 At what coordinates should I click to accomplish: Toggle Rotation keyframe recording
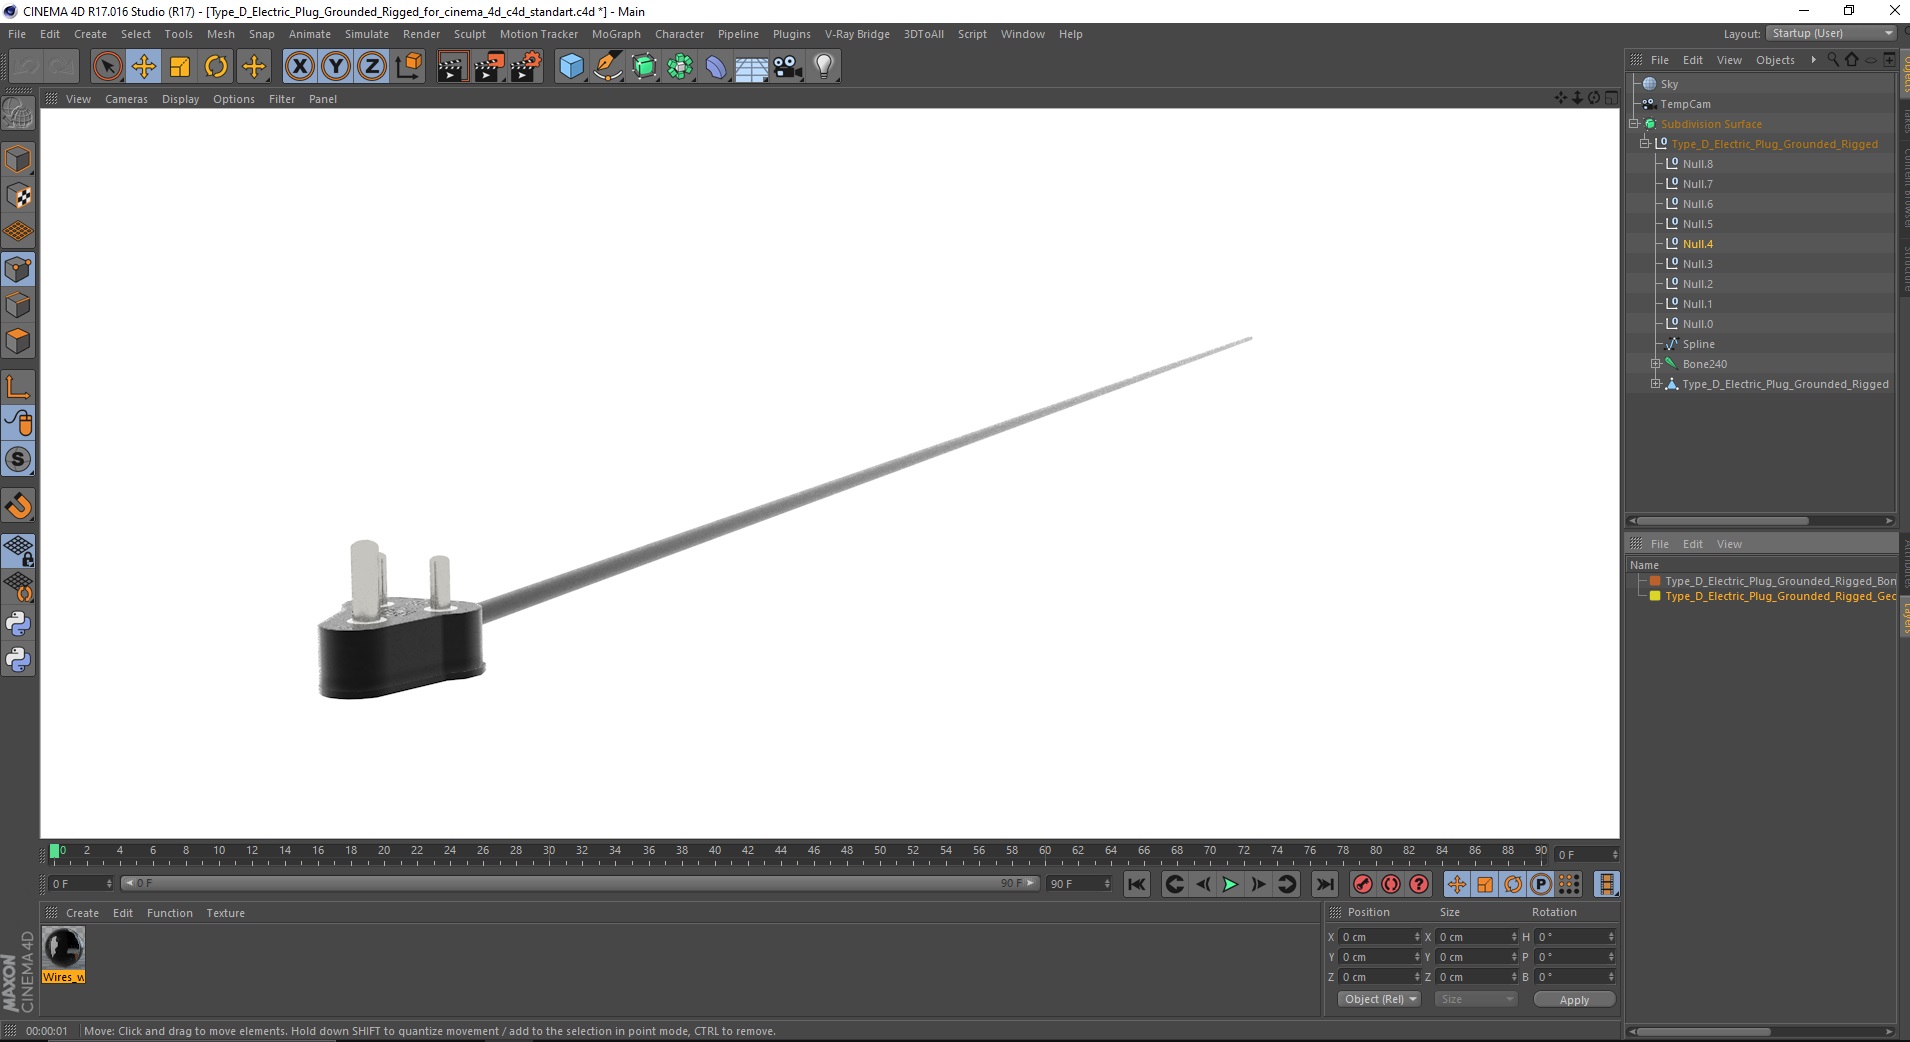click(x=1513, y=884)
